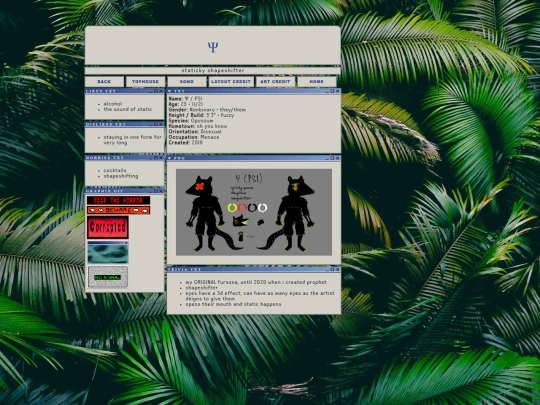Click 'Hometown: oh you know' line
Screen dimensions: 540x405
(x=198, y=126)
